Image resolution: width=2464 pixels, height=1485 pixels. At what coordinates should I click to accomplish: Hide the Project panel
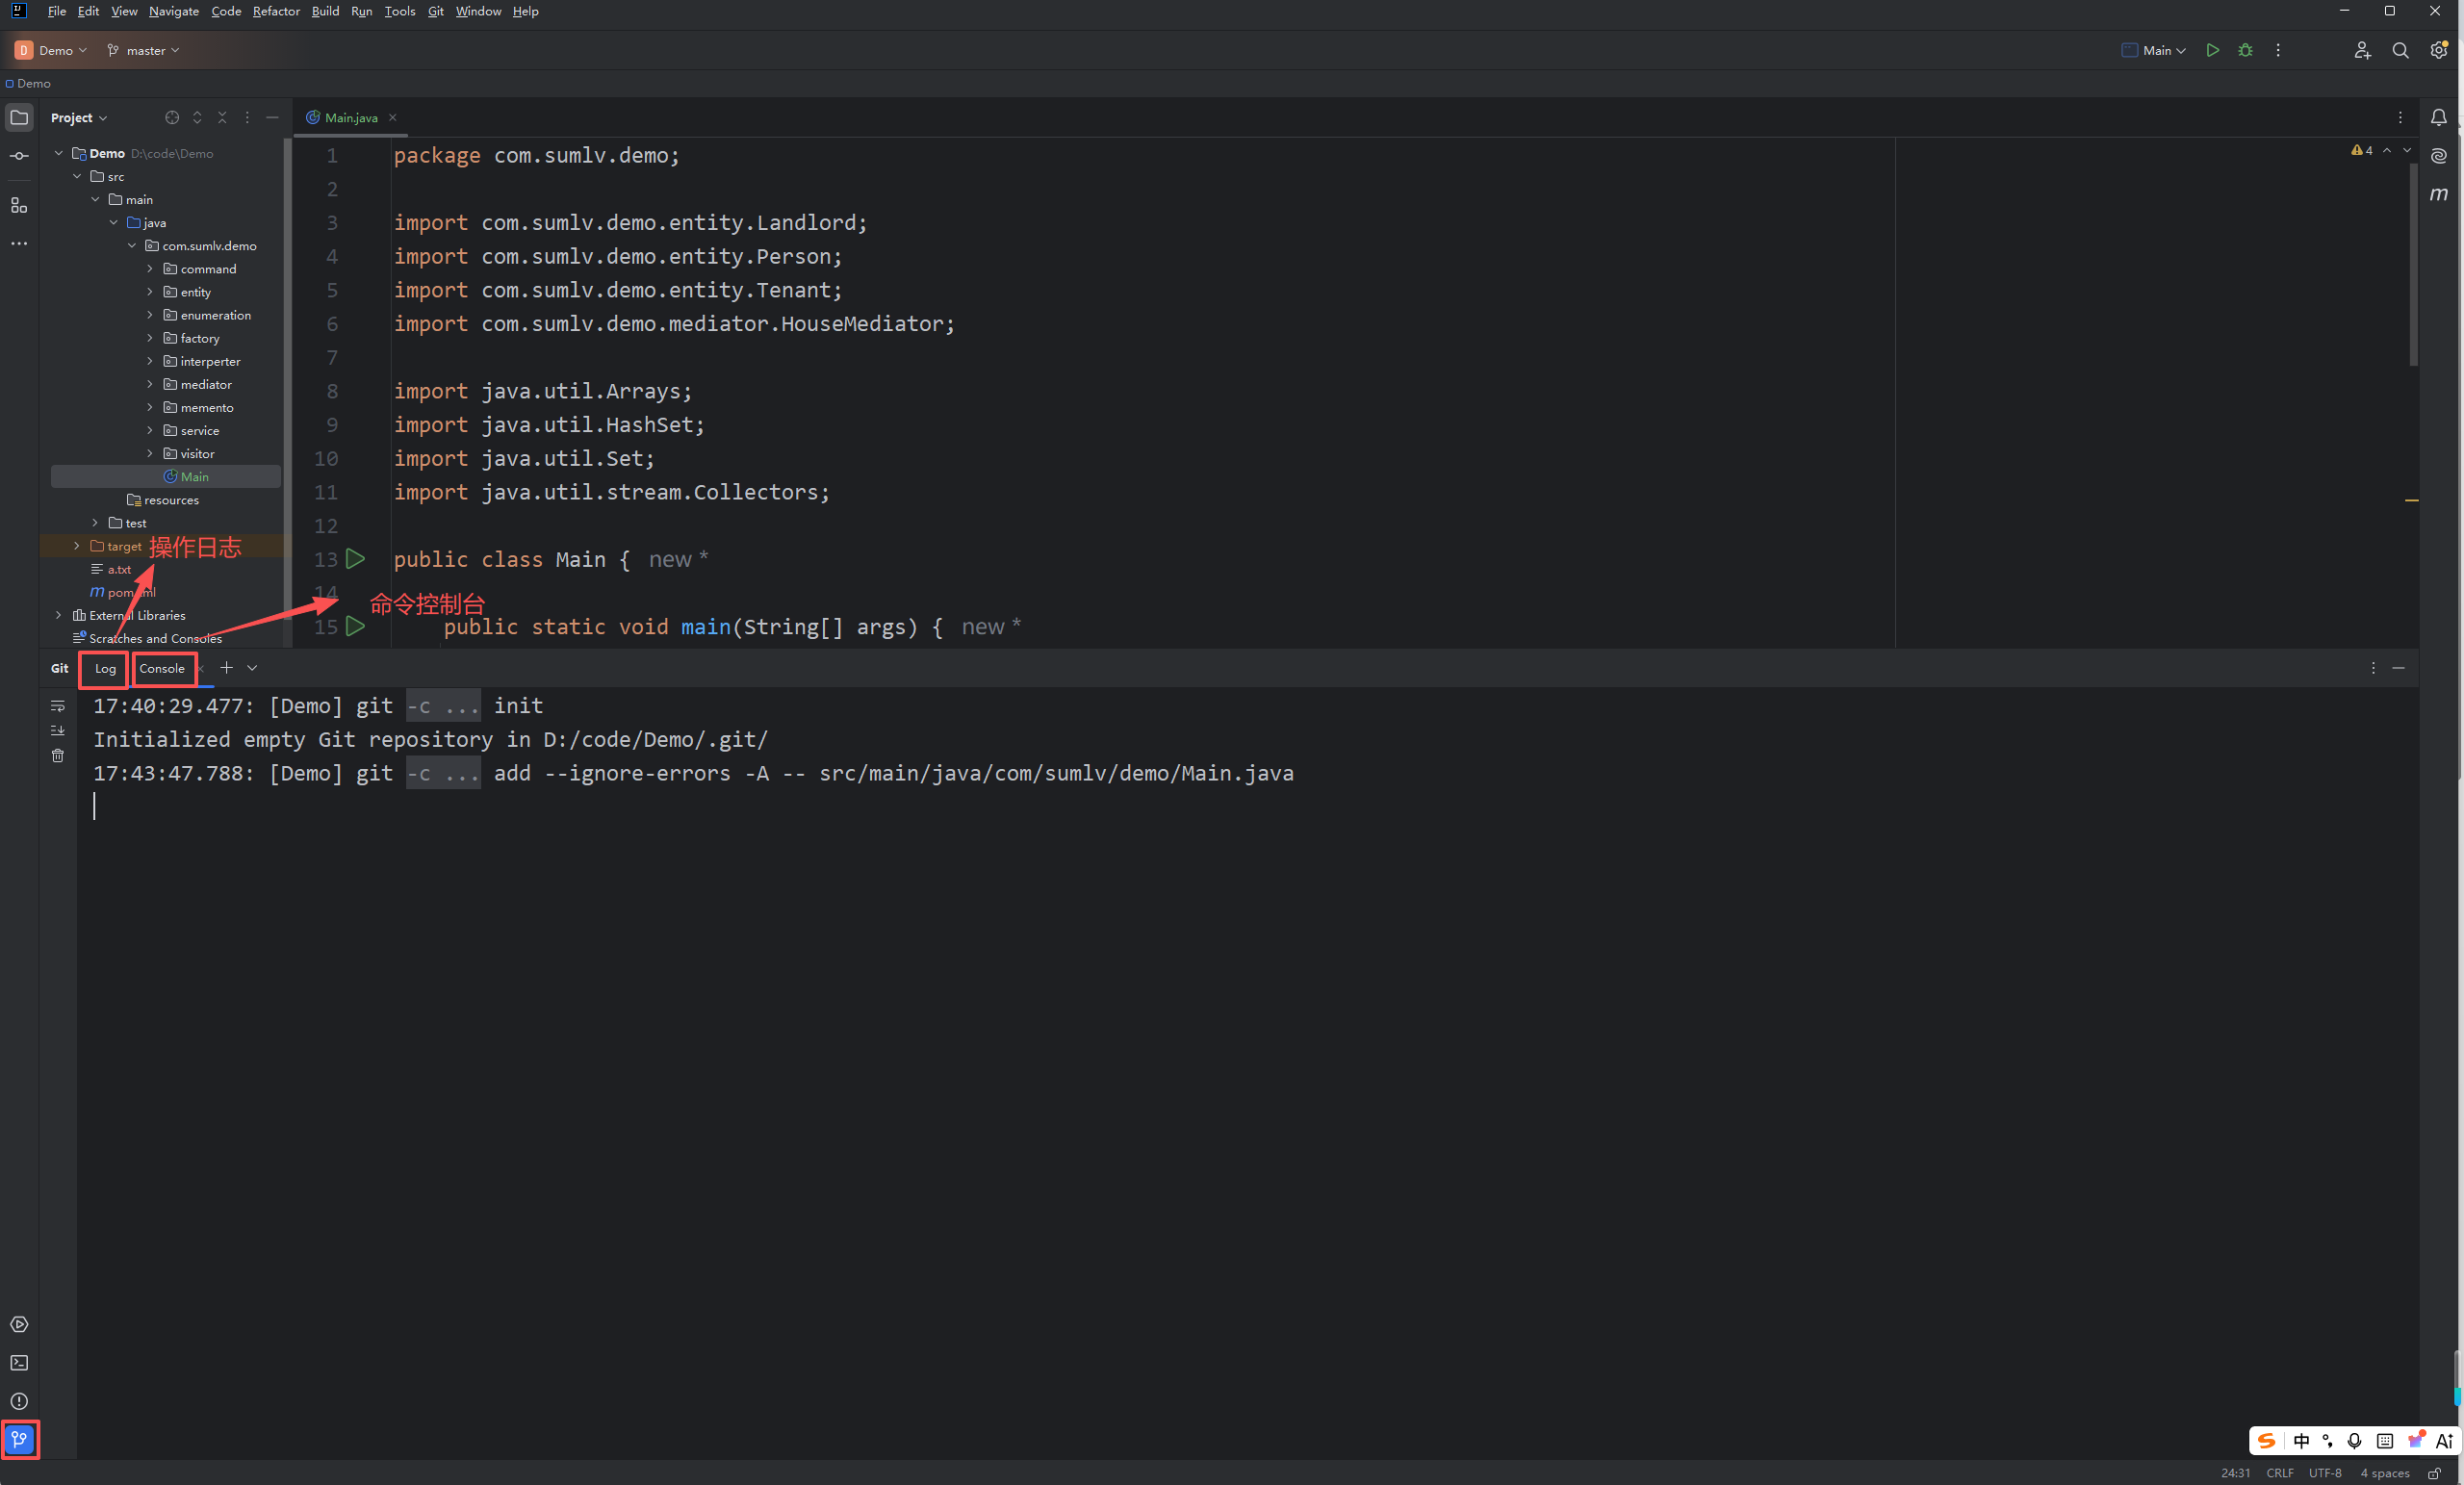tap(272, 117)
